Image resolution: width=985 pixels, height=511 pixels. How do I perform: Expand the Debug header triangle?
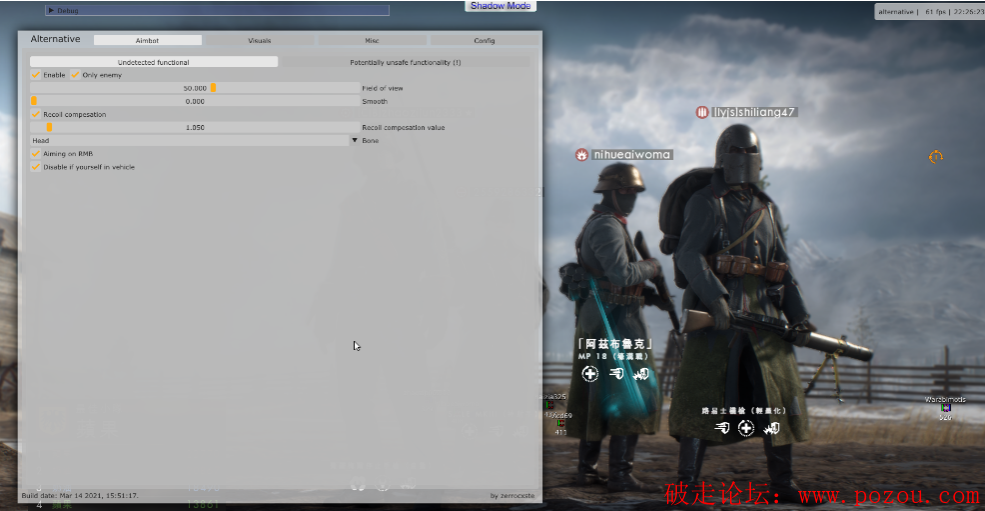51,11
